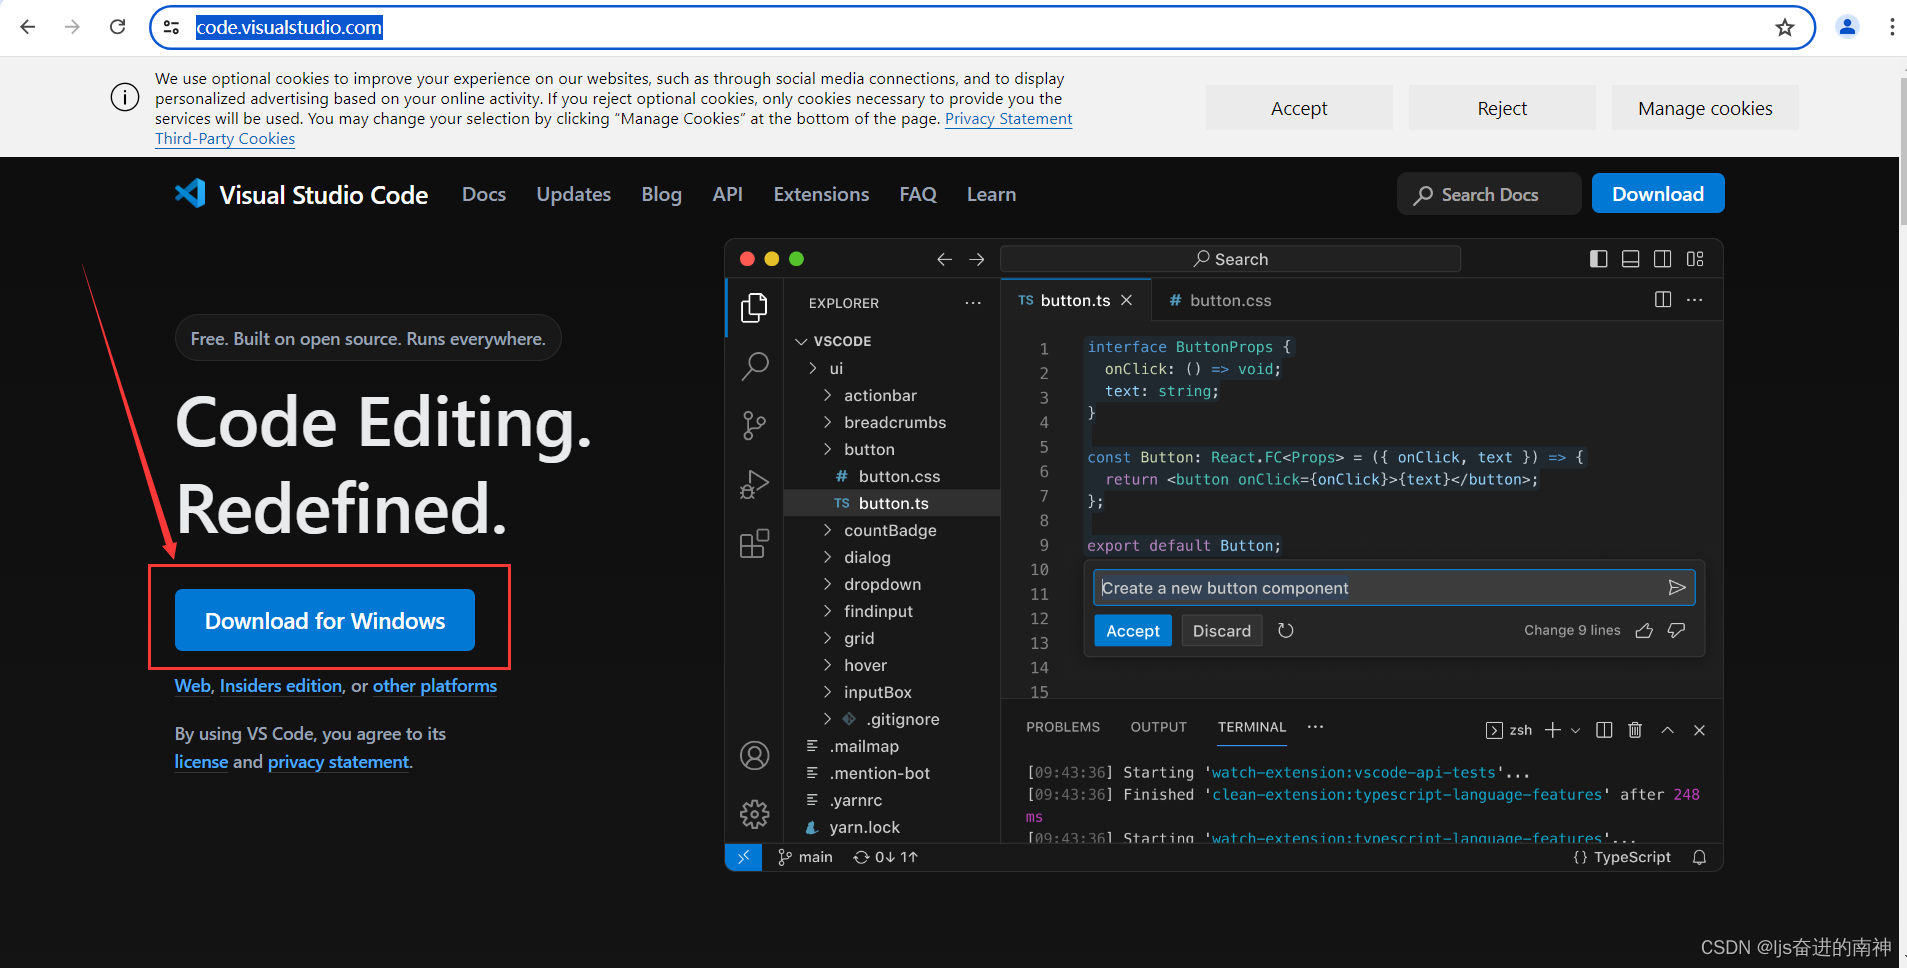The width and height of the screenshot is (1907, 968).
Task: Switch to the PROBLEMS panel tab
Action: tap(1062, 727)
